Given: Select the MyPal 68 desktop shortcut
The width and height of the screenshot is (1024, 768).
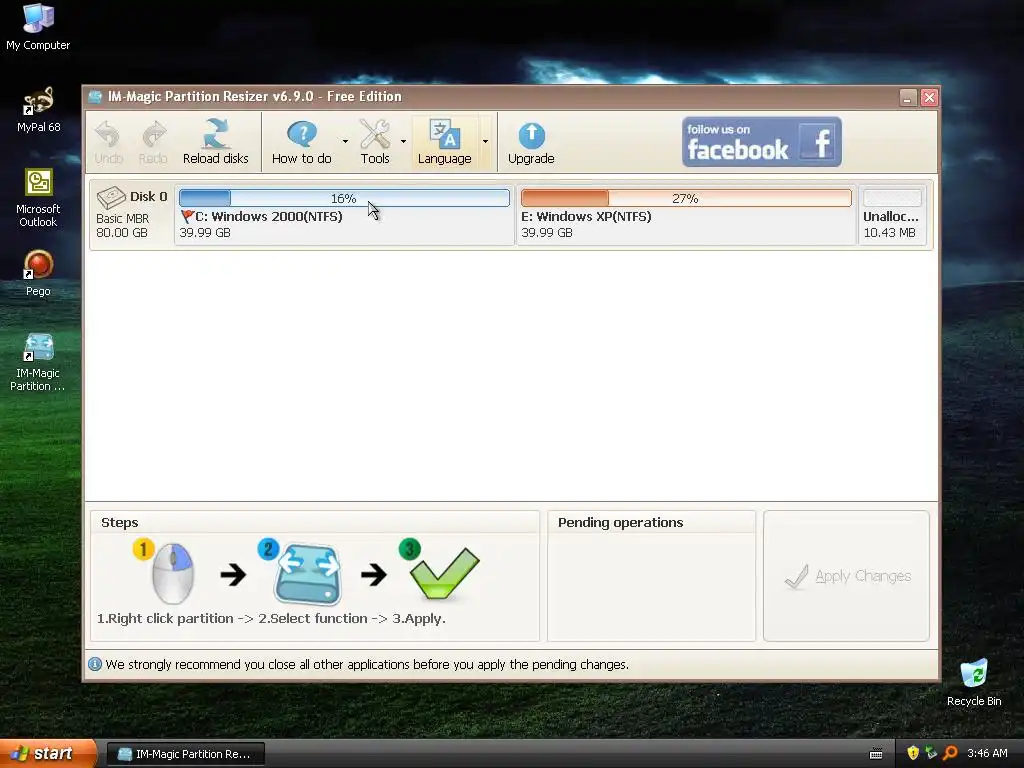Looking at the screenshot, I should 39,110.
